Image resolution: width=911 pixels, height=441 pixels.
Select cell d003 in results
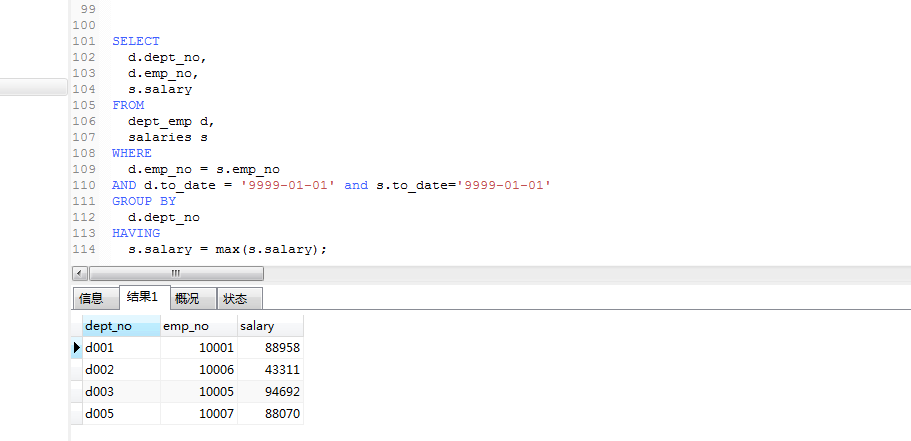[121, 392]
